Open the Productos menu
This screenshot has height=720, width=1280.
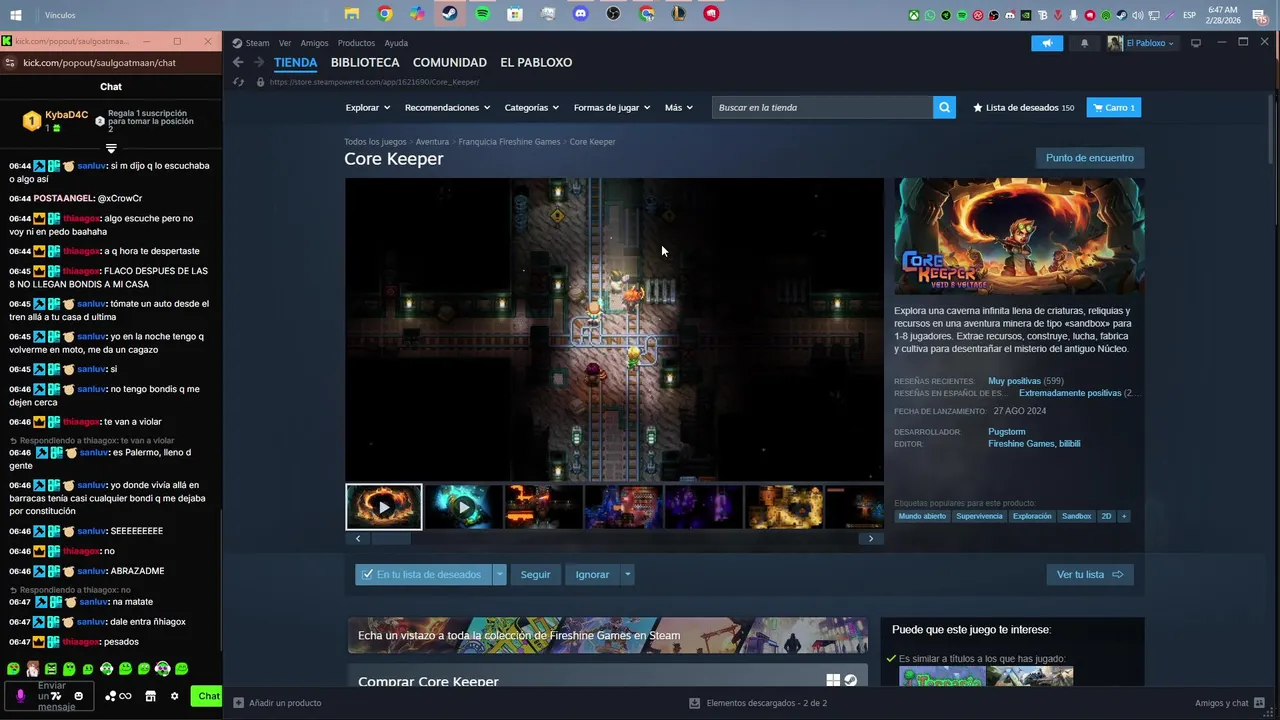[356, 43]
